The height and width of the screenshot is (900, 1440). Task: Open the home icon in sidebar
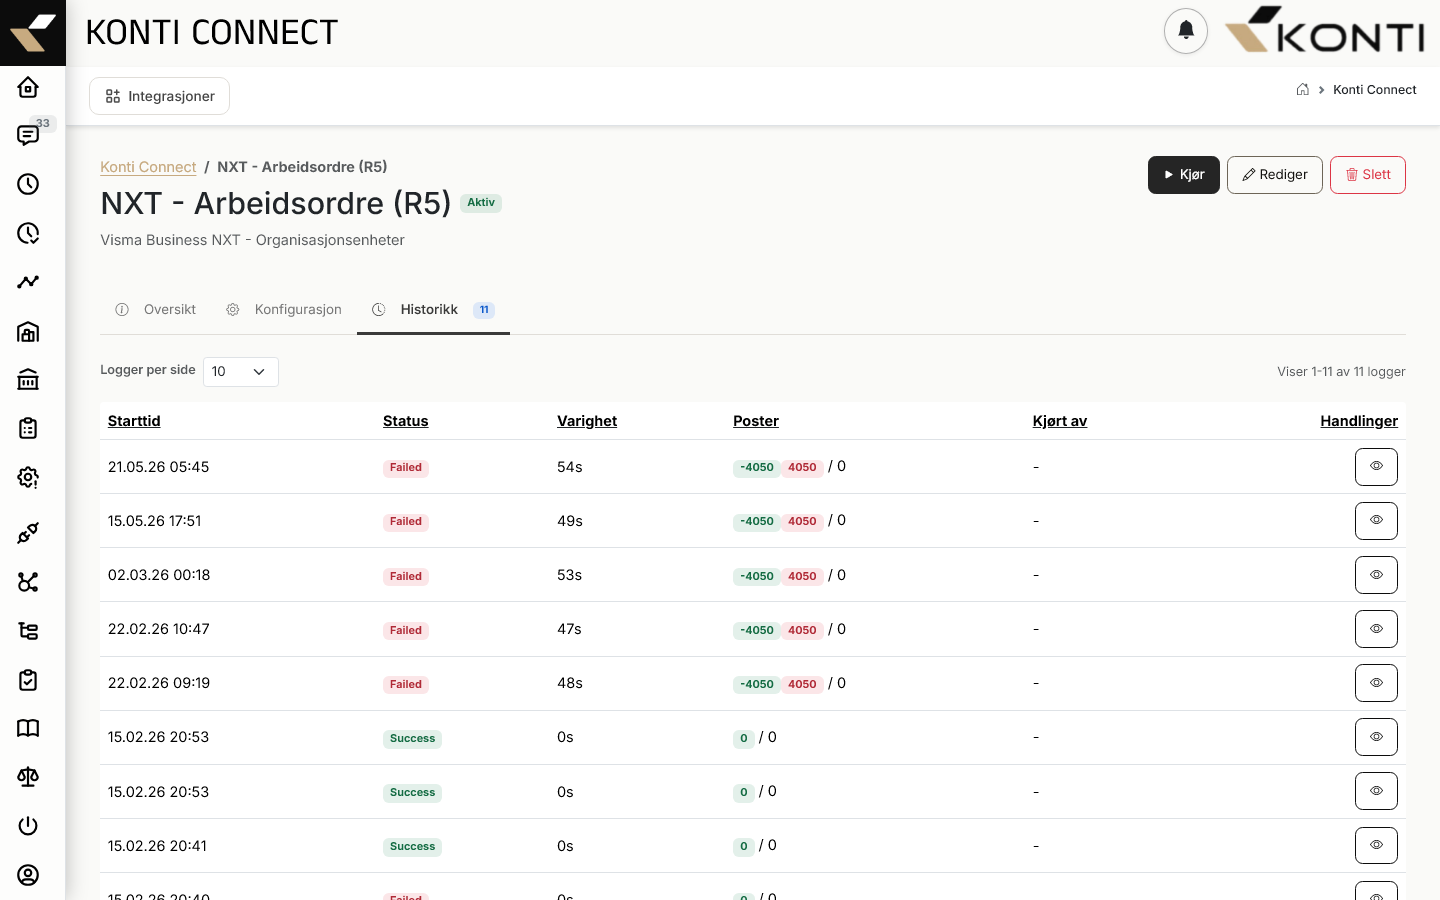click(x=28, y=87)
